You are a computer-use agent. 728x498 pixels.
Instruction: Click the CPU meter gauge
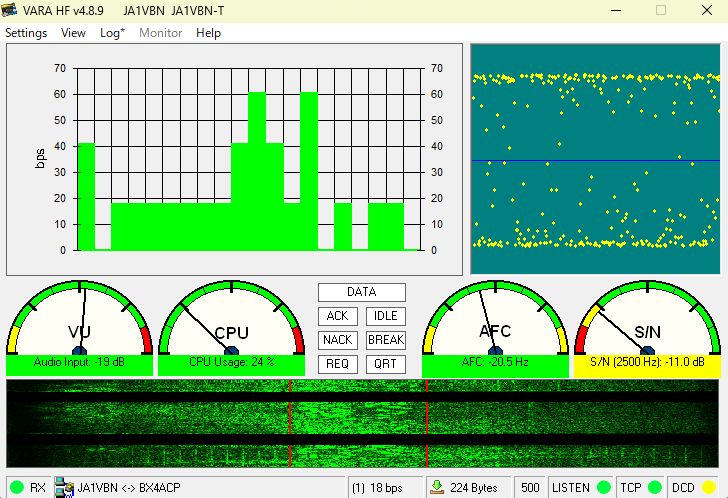231,318
